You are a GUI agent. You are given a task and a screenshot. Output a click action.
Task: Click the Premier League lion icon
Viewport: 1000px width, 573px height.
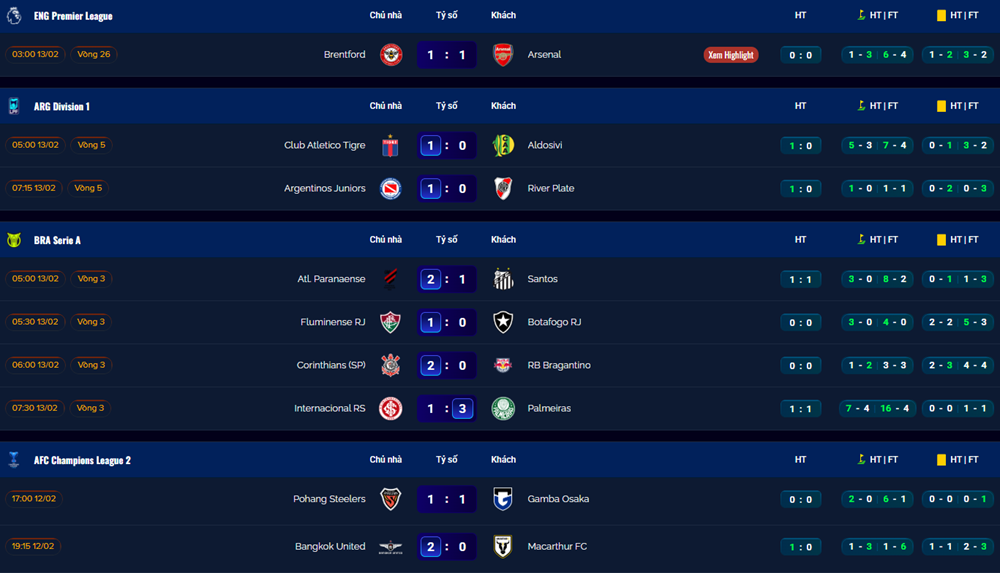pos(14,16)
